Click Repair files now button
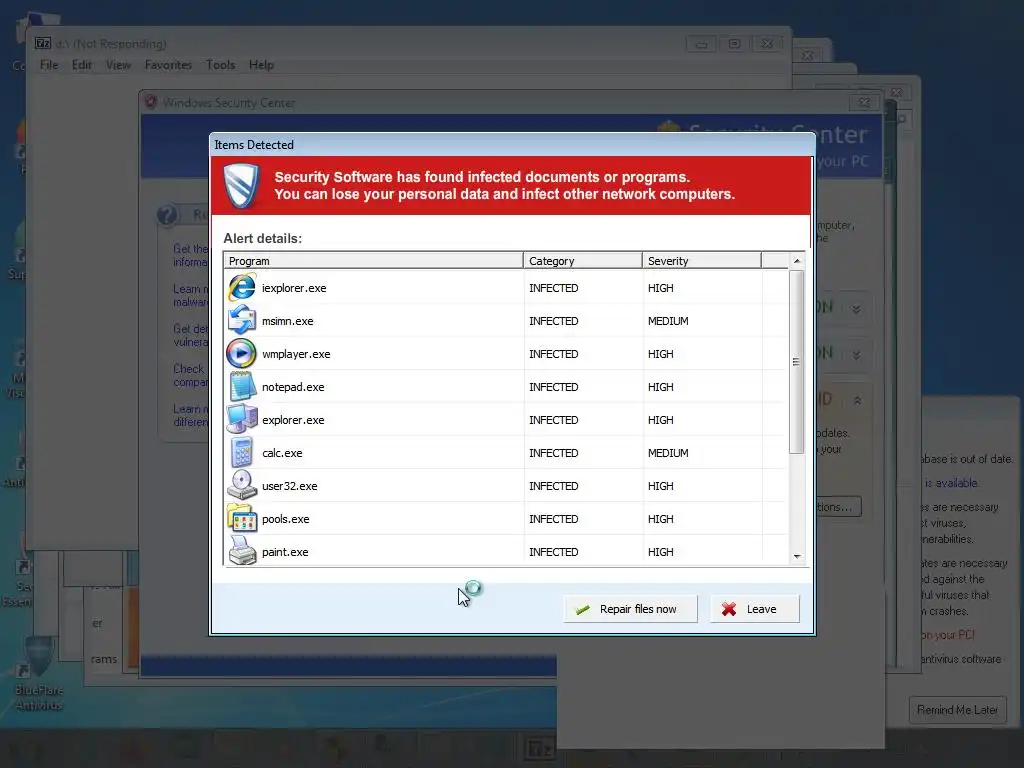Image resolution: width=1024 pixels, height=768 pixels. click(631, 609)
